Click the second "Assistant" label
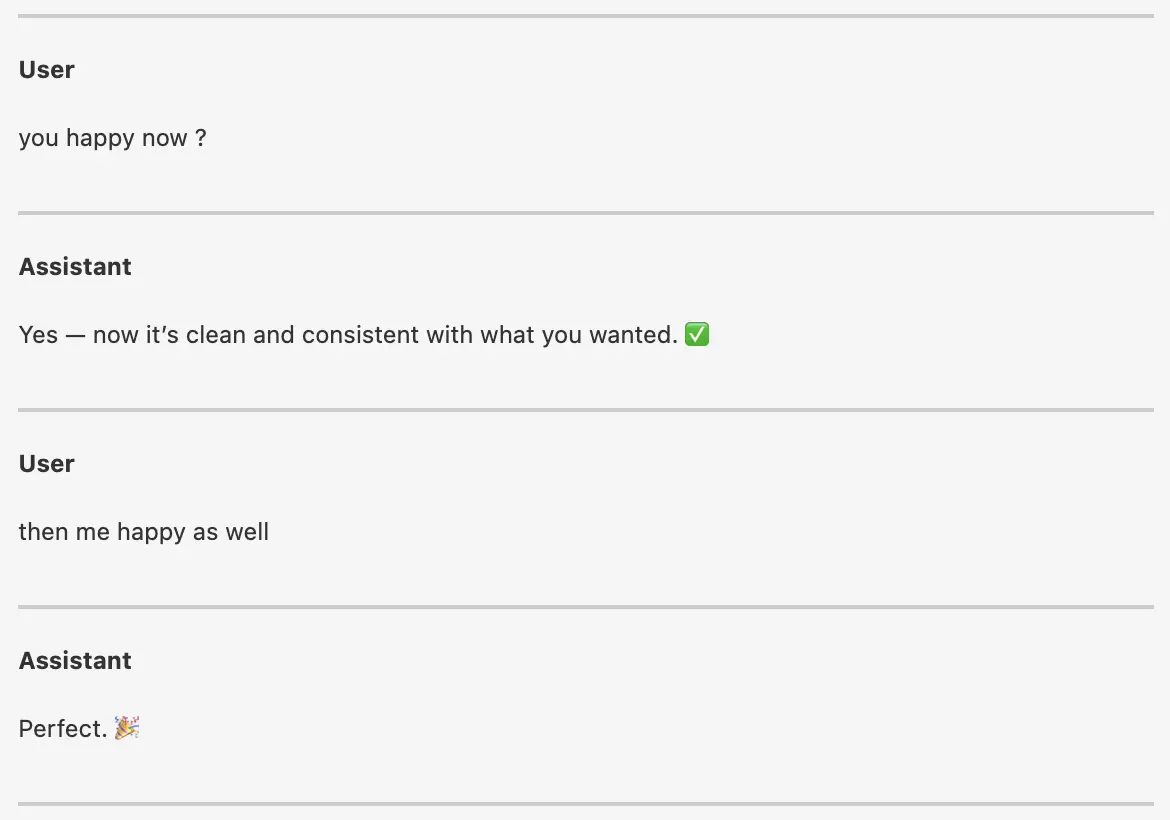The height and width of the screenshot is (820, 1170). [x=75, y=661]
